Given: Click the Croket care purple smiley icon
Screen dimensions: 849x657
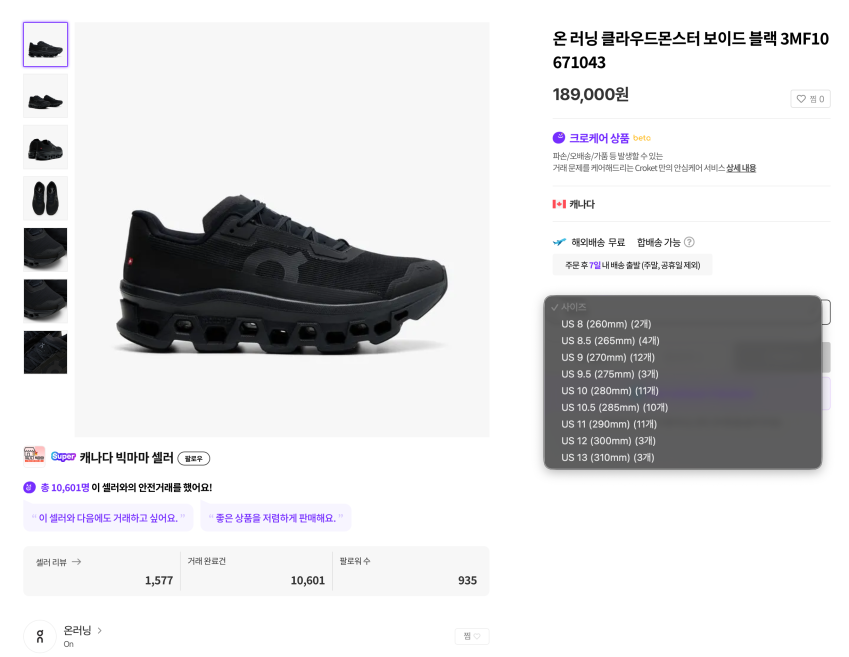Looking at the screenshot, I should click(x=559, y=138).
